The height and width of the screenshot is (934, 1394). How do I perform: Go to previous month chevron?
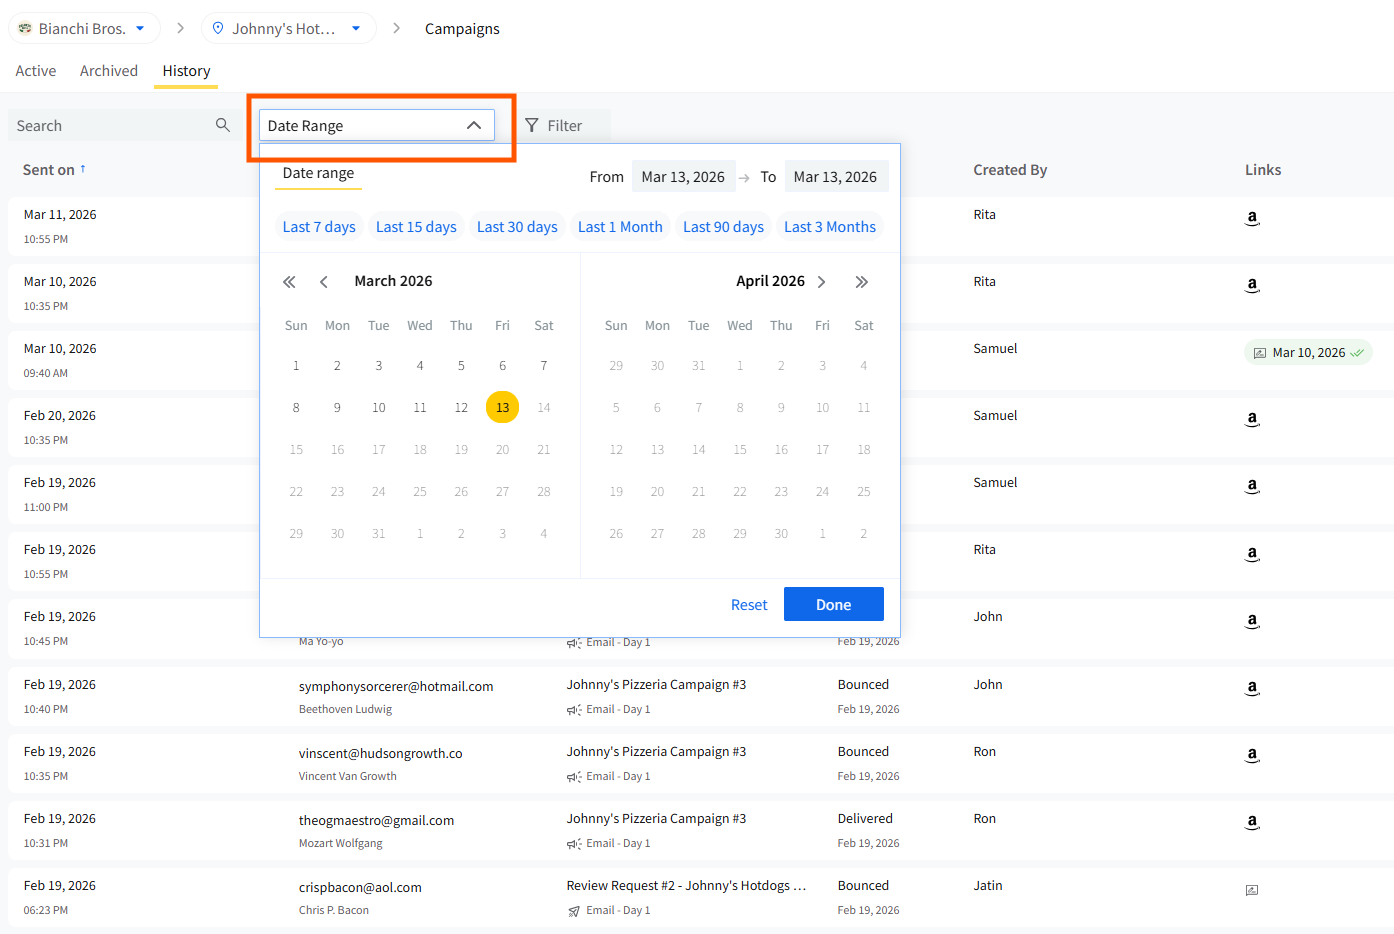coord(324,282)
